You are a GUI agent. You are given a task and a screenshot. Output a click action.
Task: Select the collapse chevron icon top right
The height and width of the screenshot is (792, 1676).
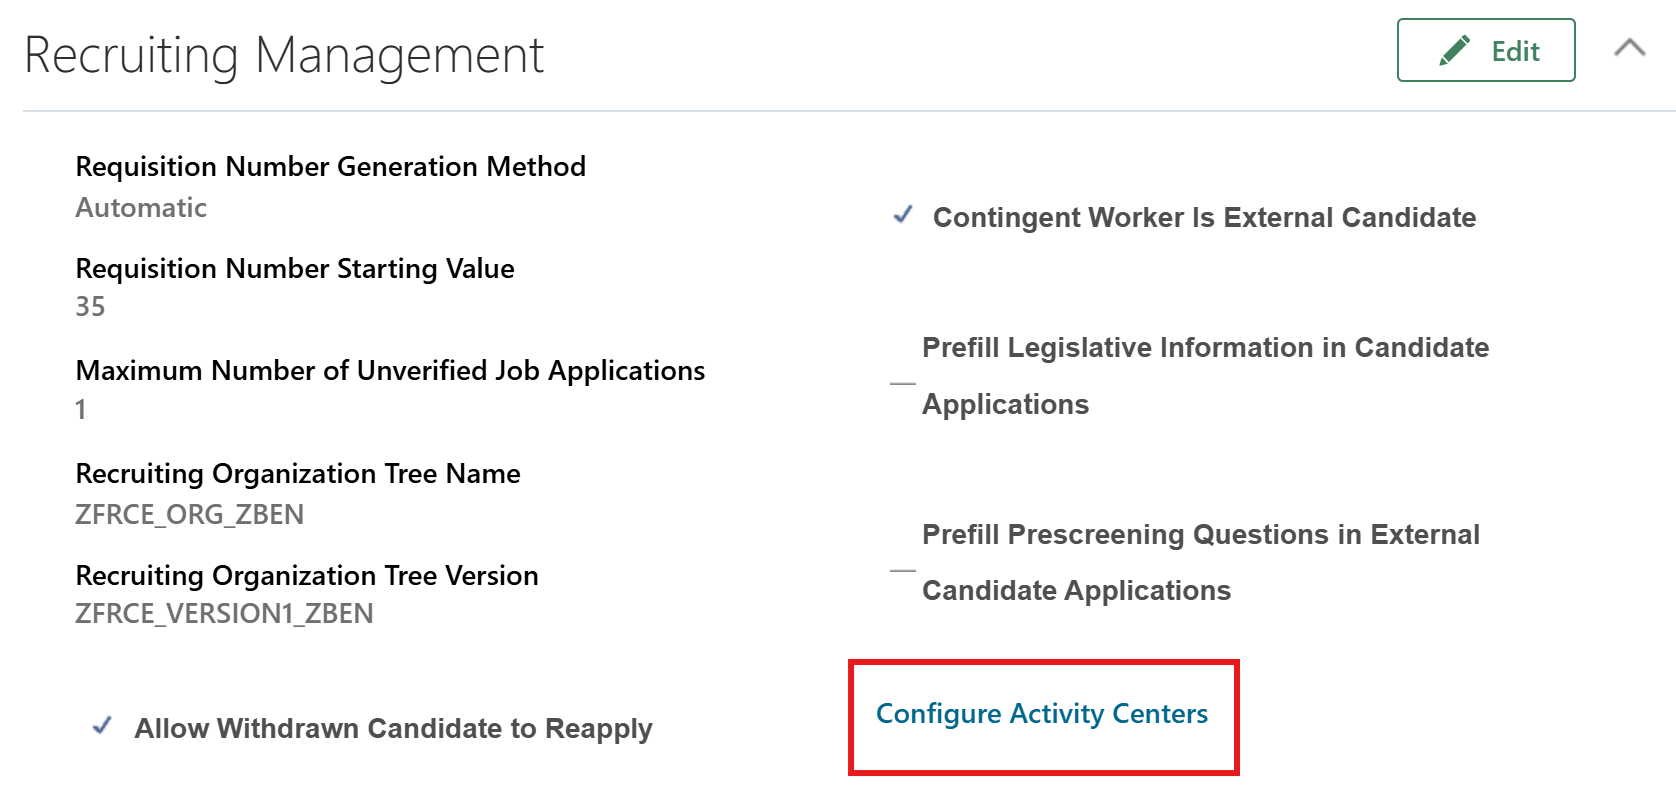[x=1631, y=47]
